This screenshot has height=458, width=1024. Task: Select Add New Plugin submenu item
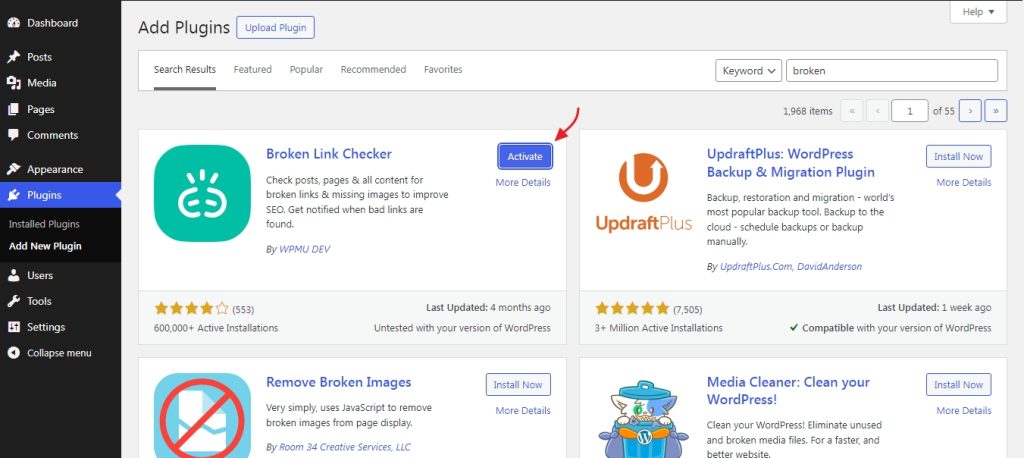coord(45,246)
